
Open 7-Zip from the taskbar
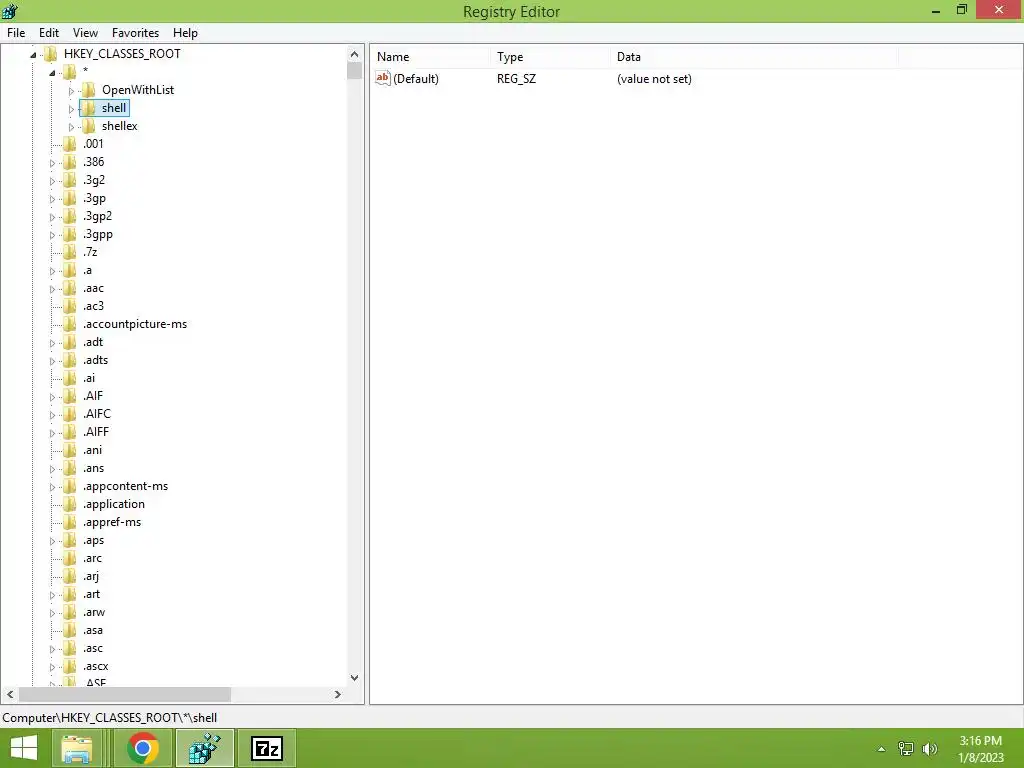click(266, 748)
